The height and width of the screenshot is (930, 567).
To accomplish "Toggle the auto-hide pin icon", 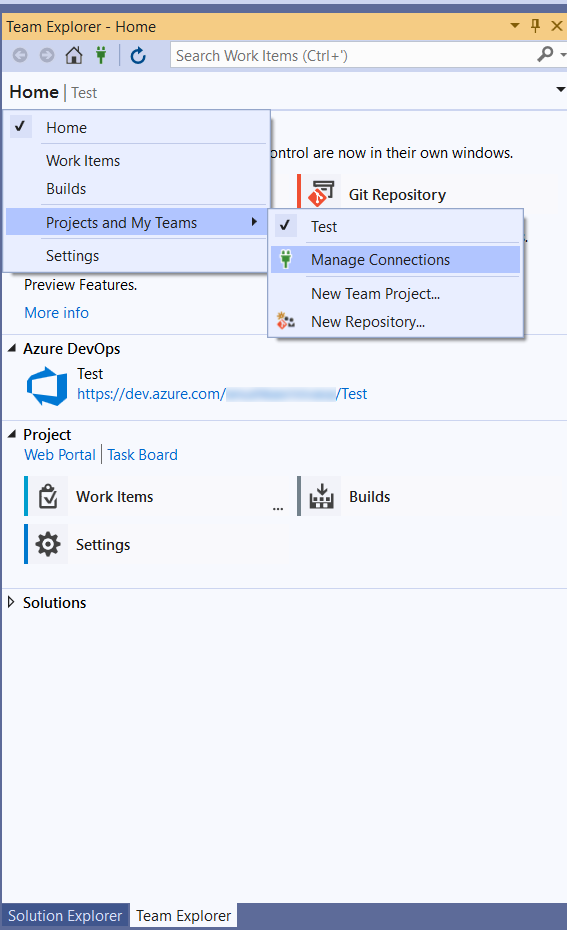I will [536, 26].
